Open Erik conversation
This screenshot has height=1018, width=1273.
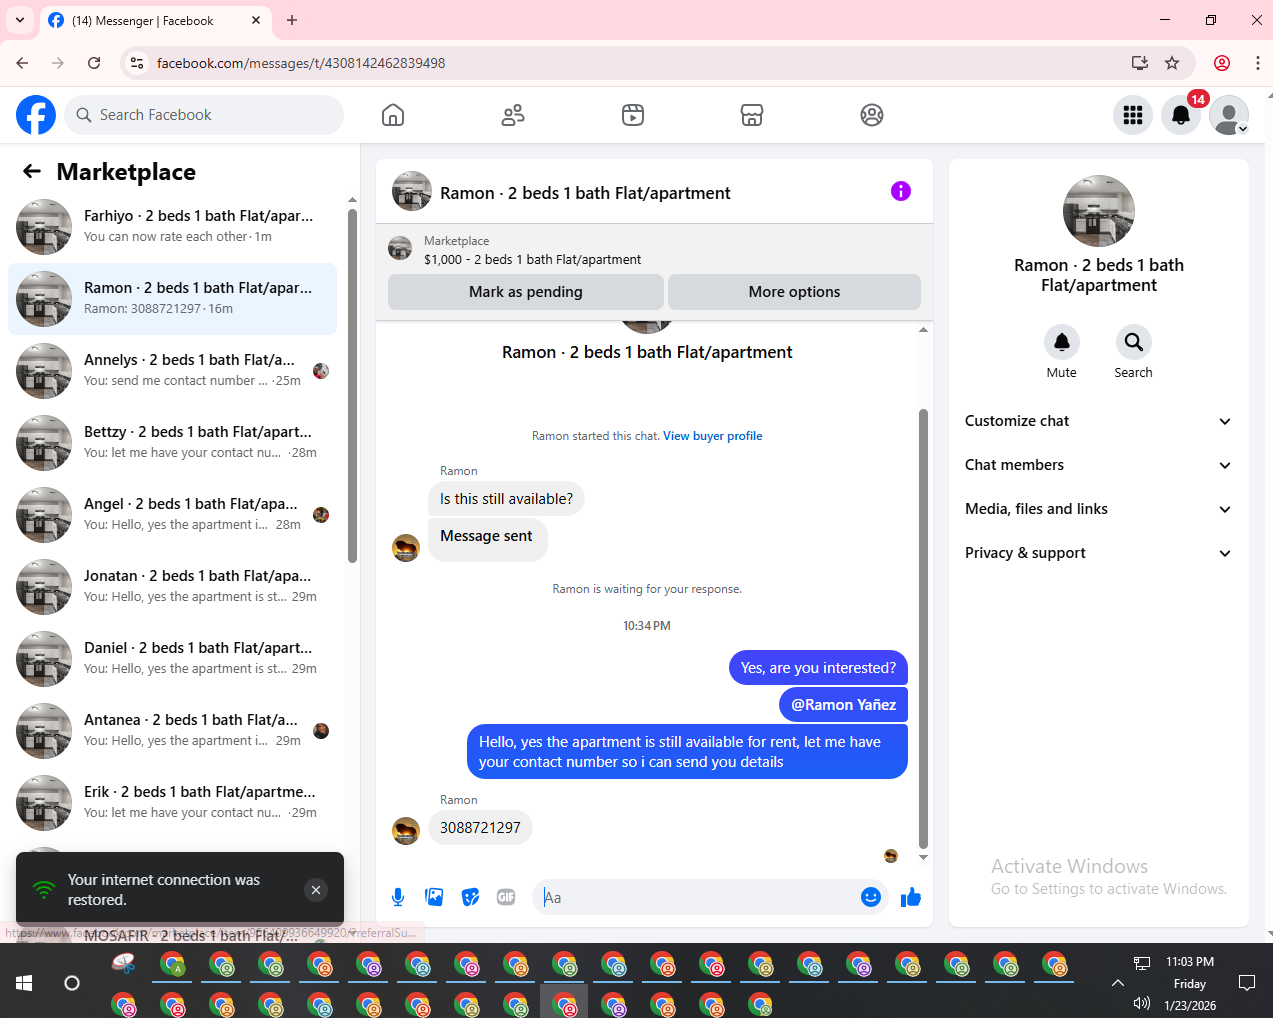point(172,803)
